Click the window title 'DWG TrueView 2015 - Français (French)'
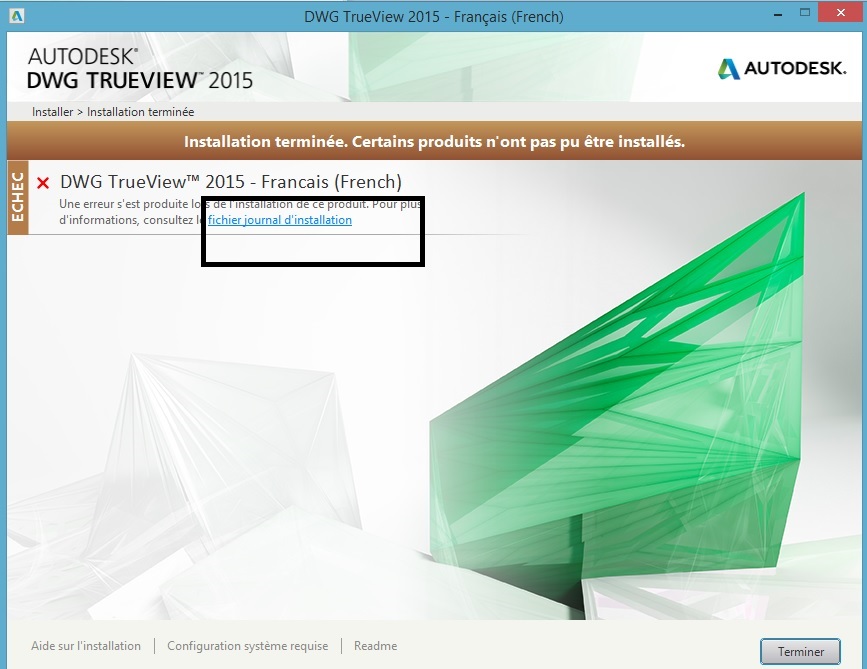 [434, 17]
